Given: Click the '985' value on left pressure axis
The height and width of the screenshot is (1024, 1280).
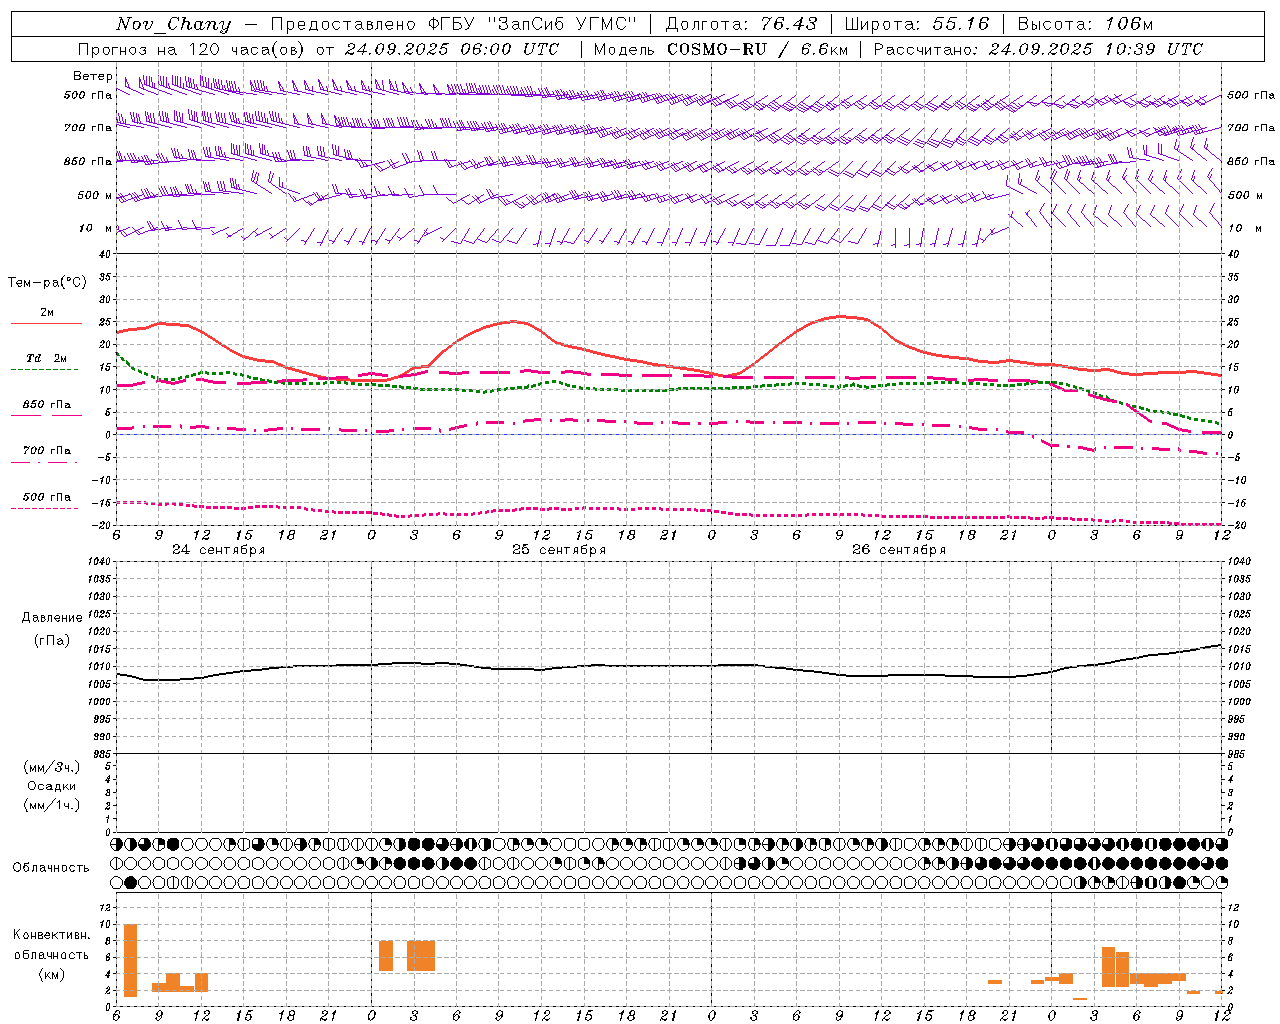Looking at the screenshot, I should [100, 754].
